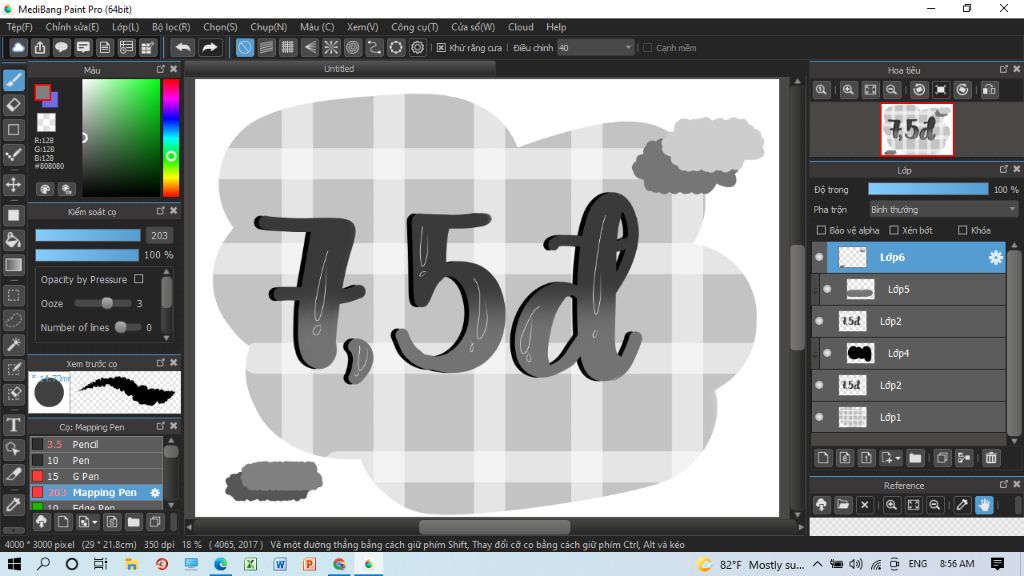
Task: Select the Lớp1 layer
Action: (x=908, y=417)
